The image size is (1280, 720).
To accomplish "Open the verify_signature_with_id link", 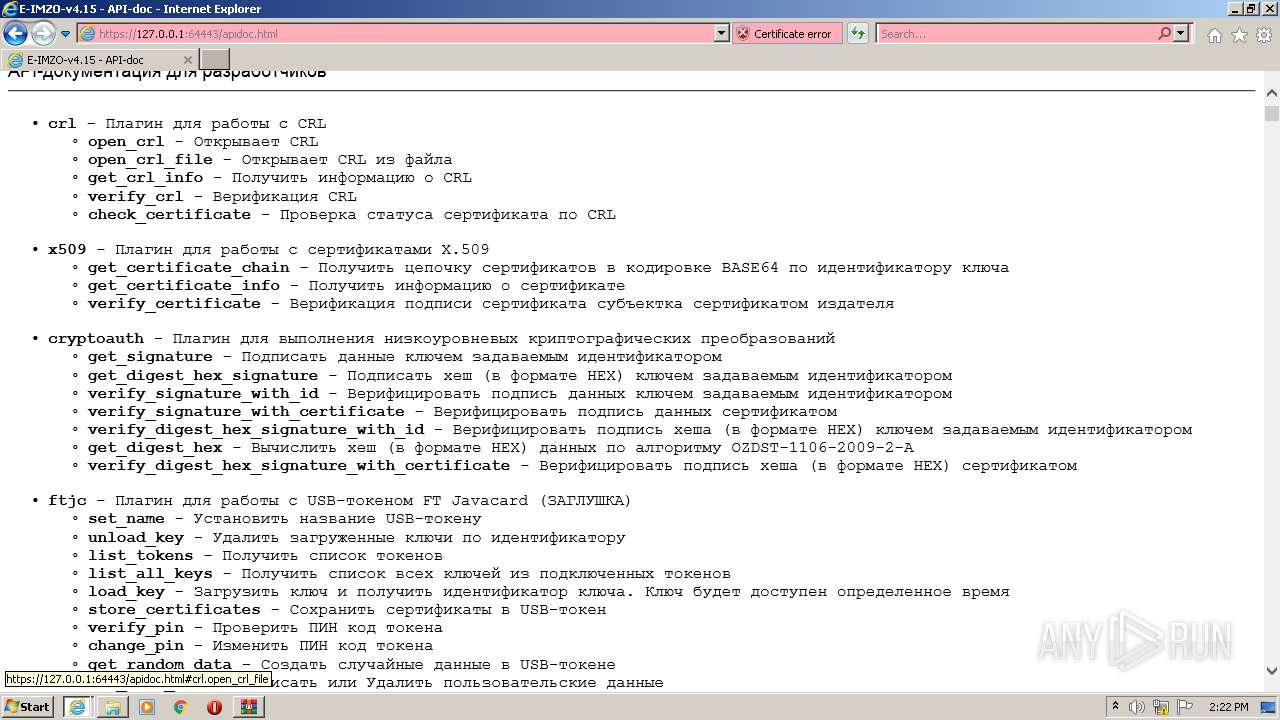I will click(x=203, y=394).
